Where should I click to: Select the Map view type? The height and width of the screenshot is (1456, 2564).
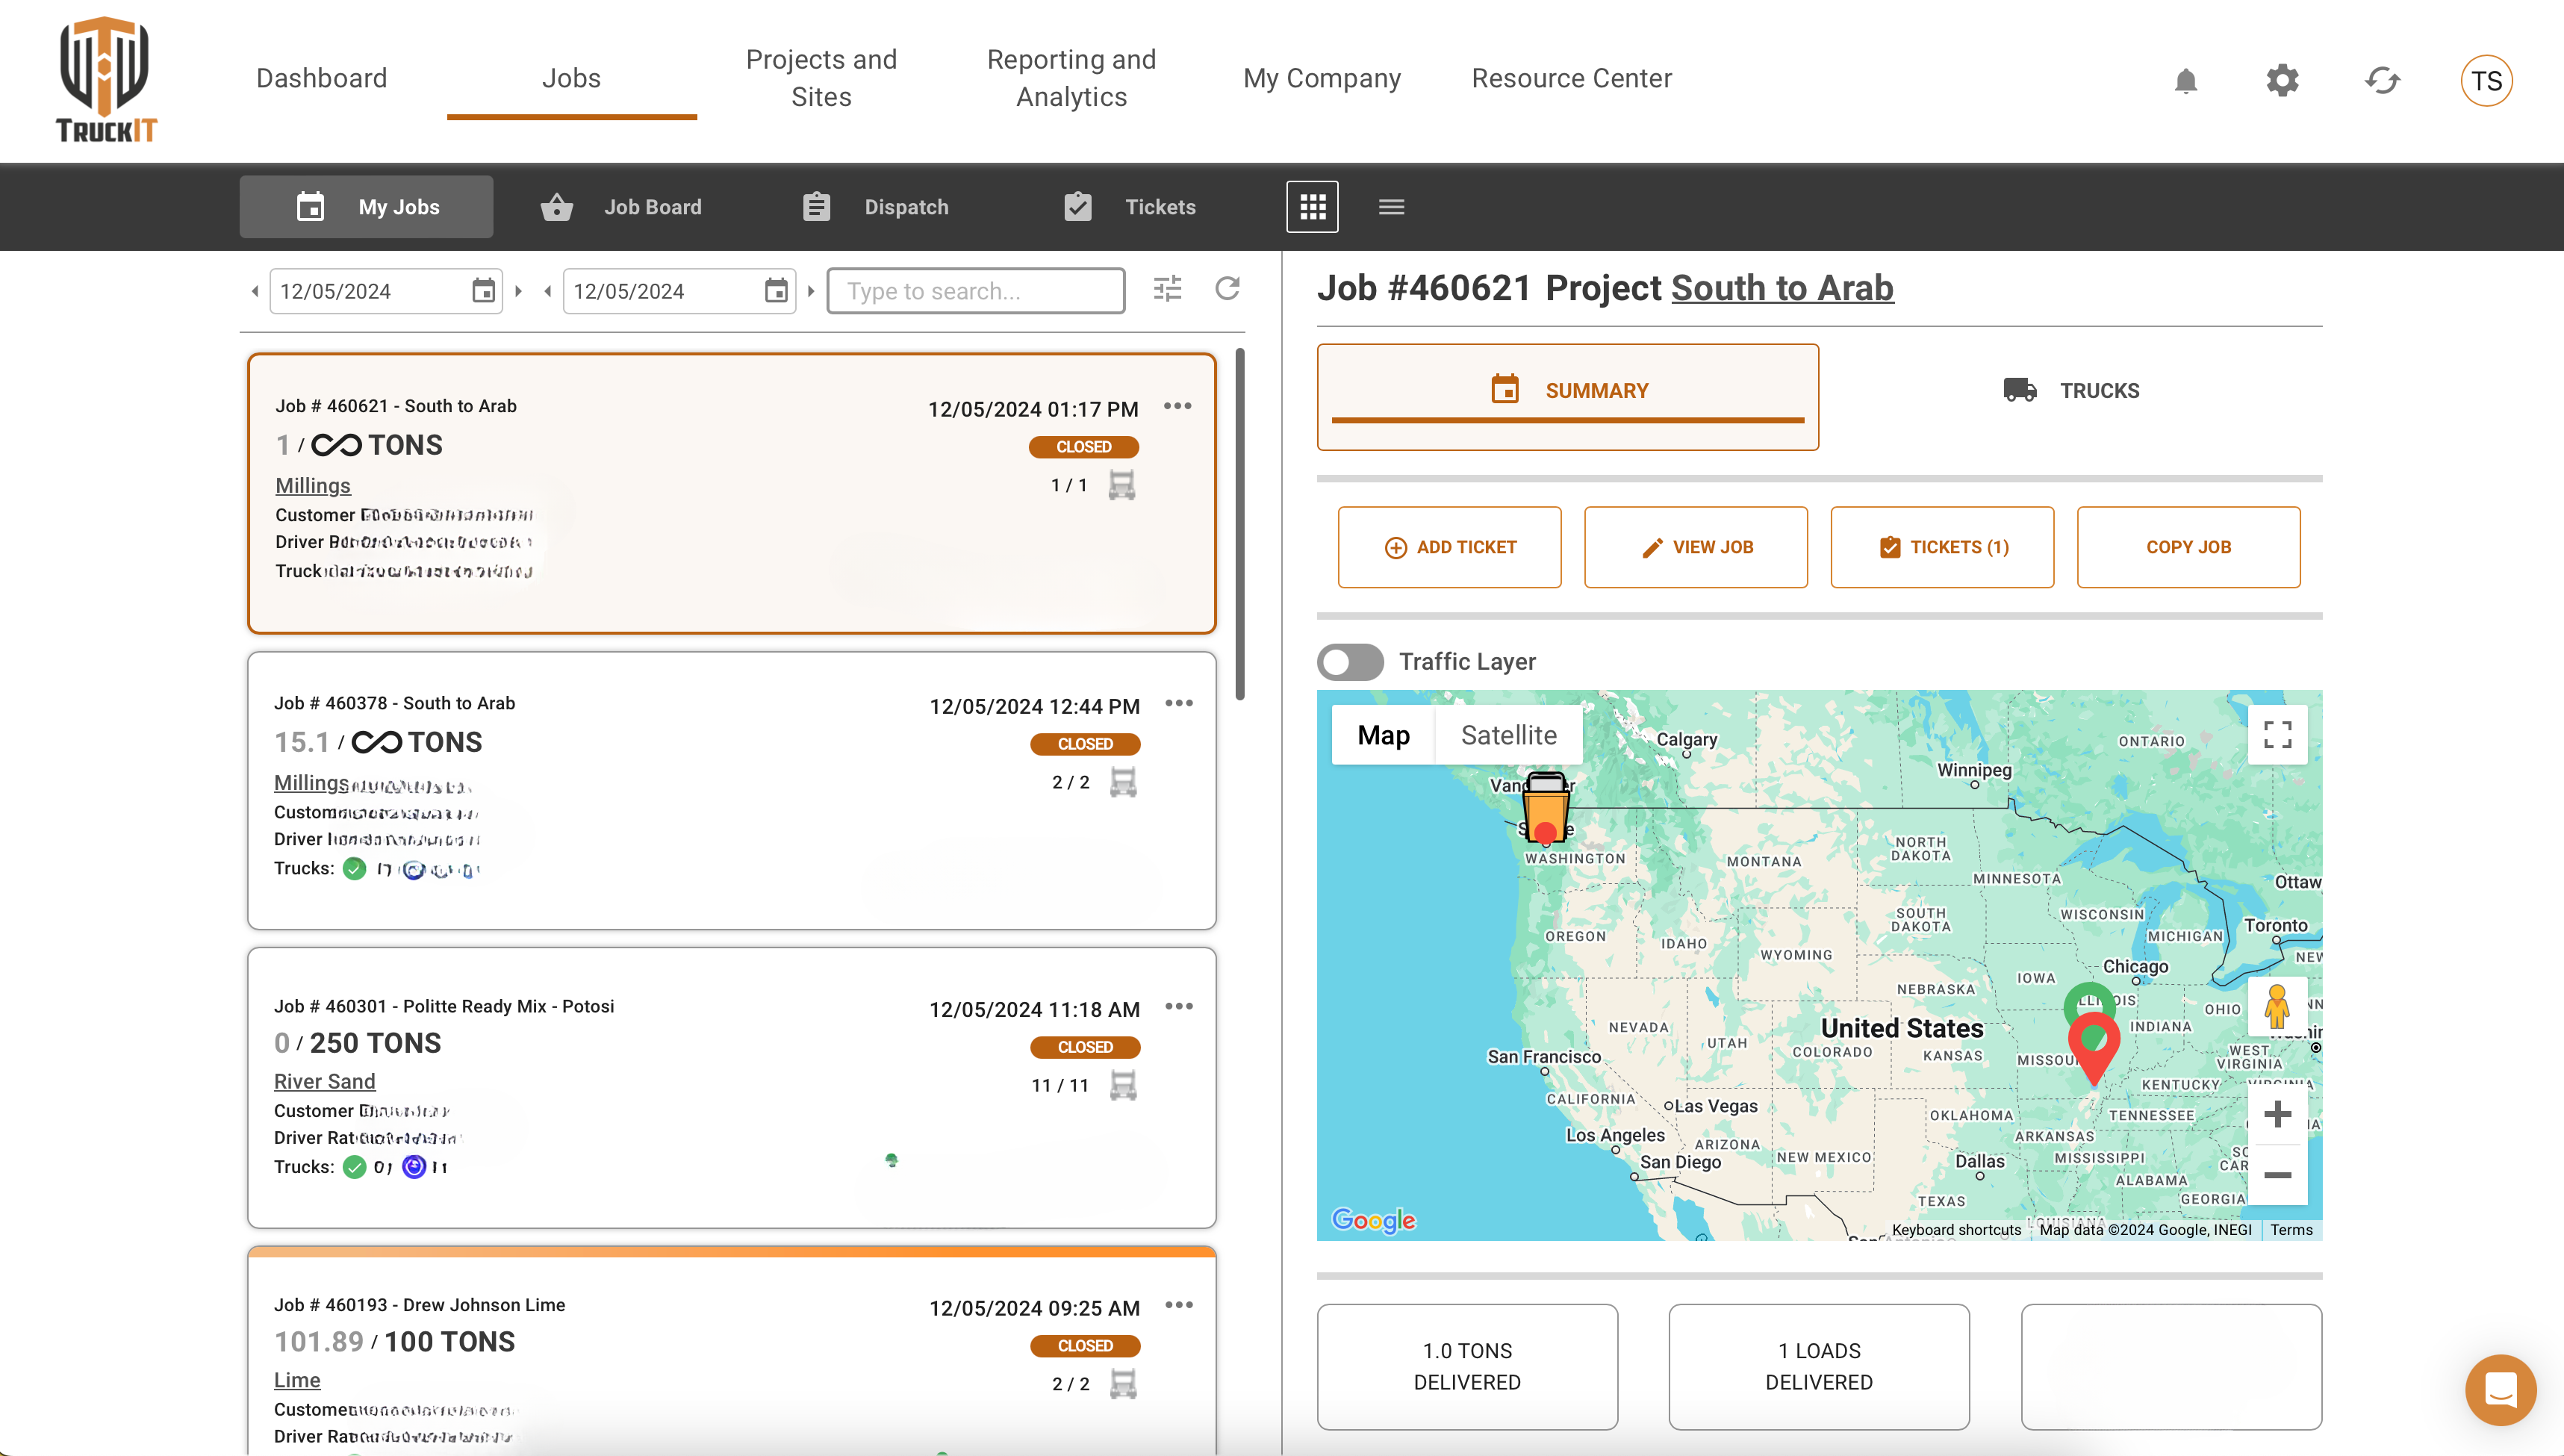(1383, 735)
